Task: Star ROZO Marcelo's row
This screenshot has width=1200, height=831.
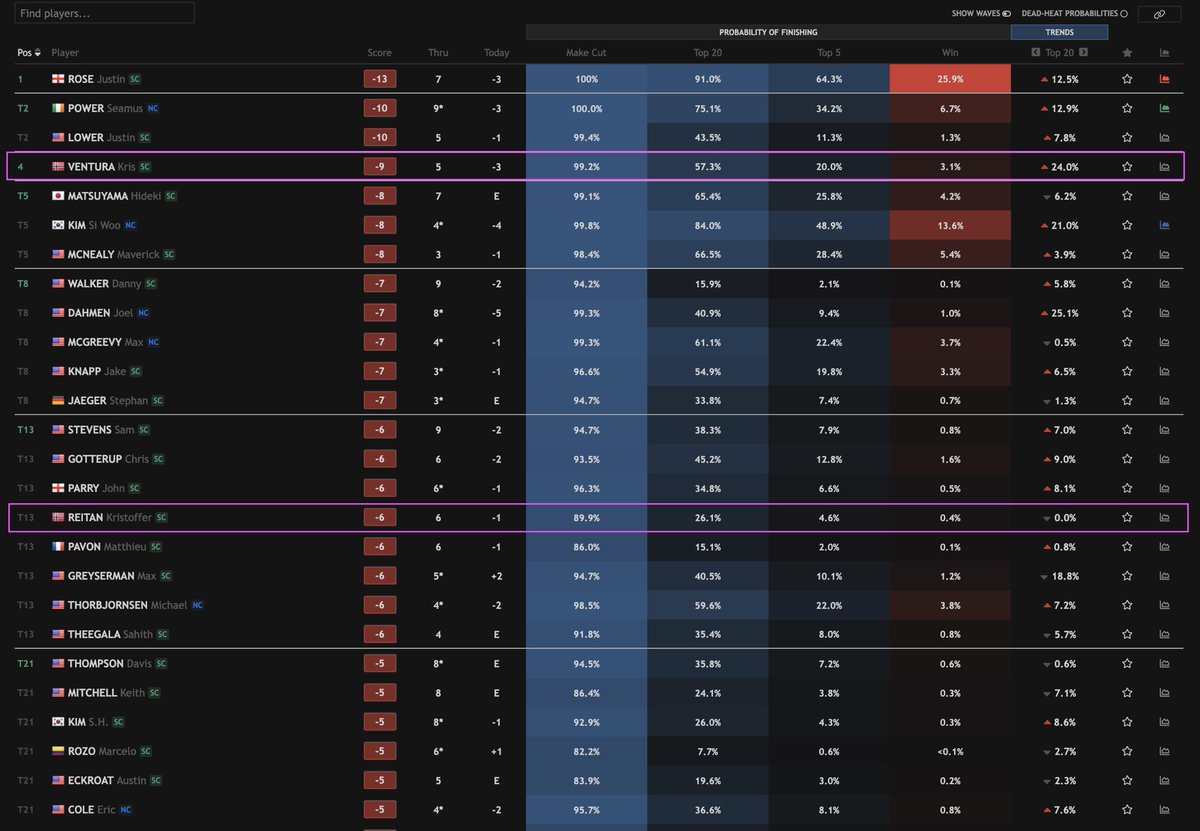Action: 1127,751
